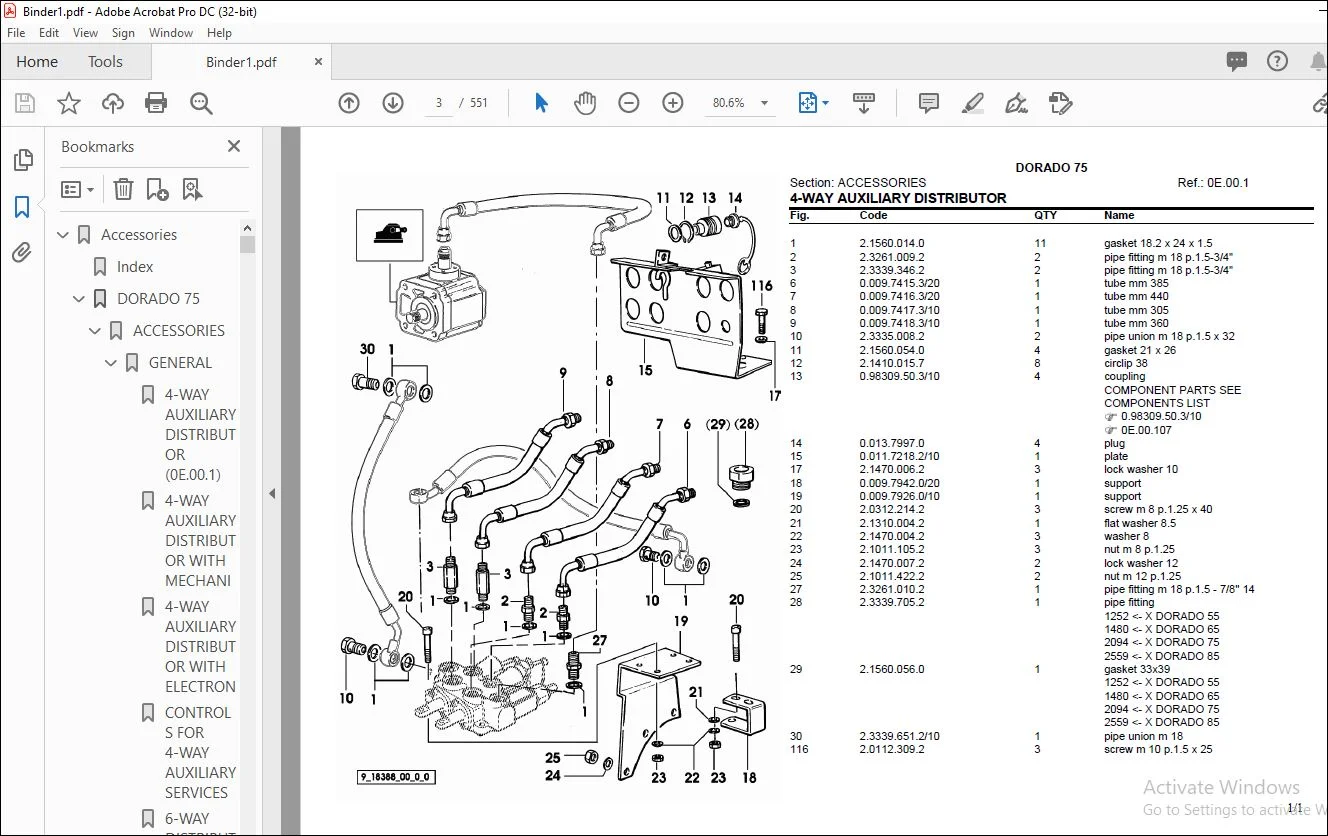Open the Index bookmark
This screenshot has width=1328, height=836.
point(135,267)
